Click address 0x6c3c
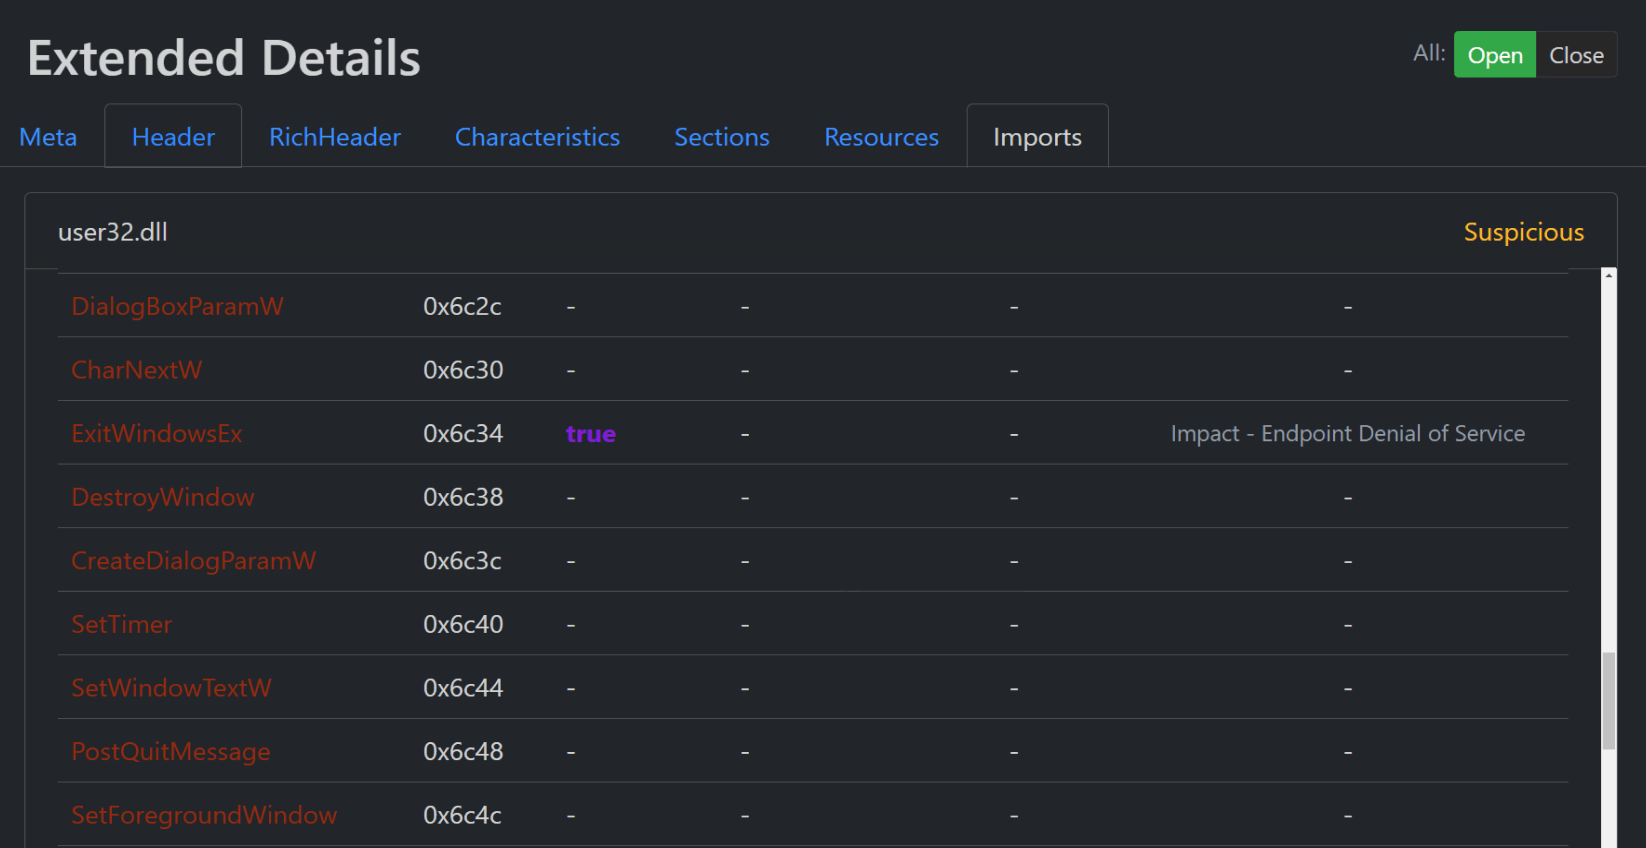The height and width of the screenshot is (848, 1646). 462,561
